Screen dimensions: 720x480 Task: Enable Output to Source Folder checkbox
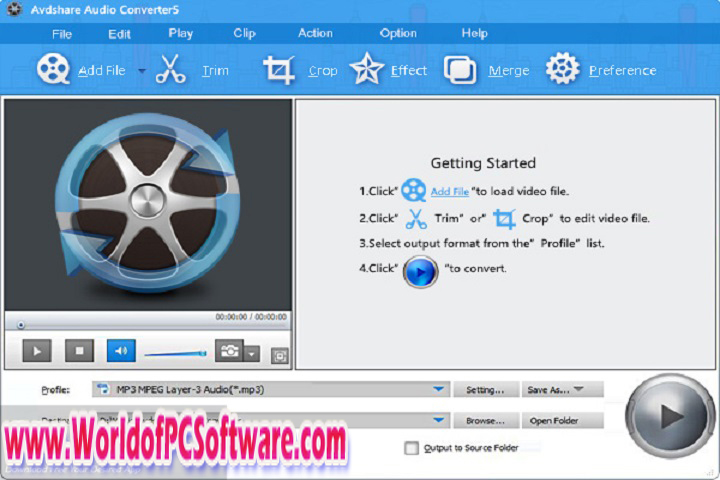tap(411, 448)
